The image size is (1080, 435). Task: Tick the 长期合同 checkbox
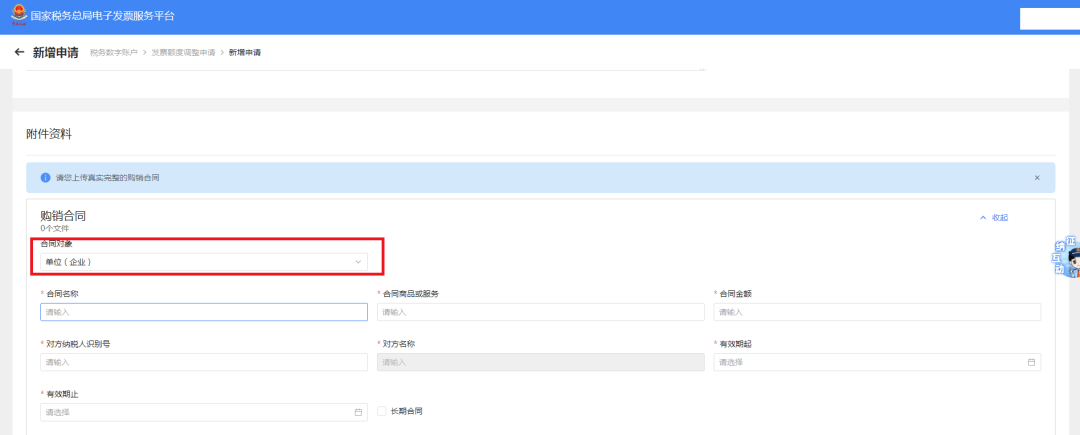[382, 412]
